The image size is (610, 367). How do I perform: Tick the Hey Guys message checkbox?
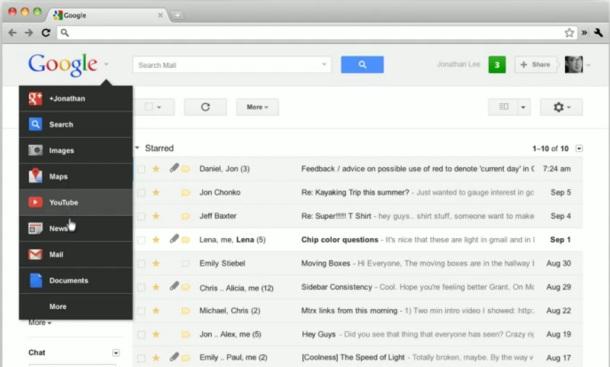pyautogui.click(x=141, y=335)
